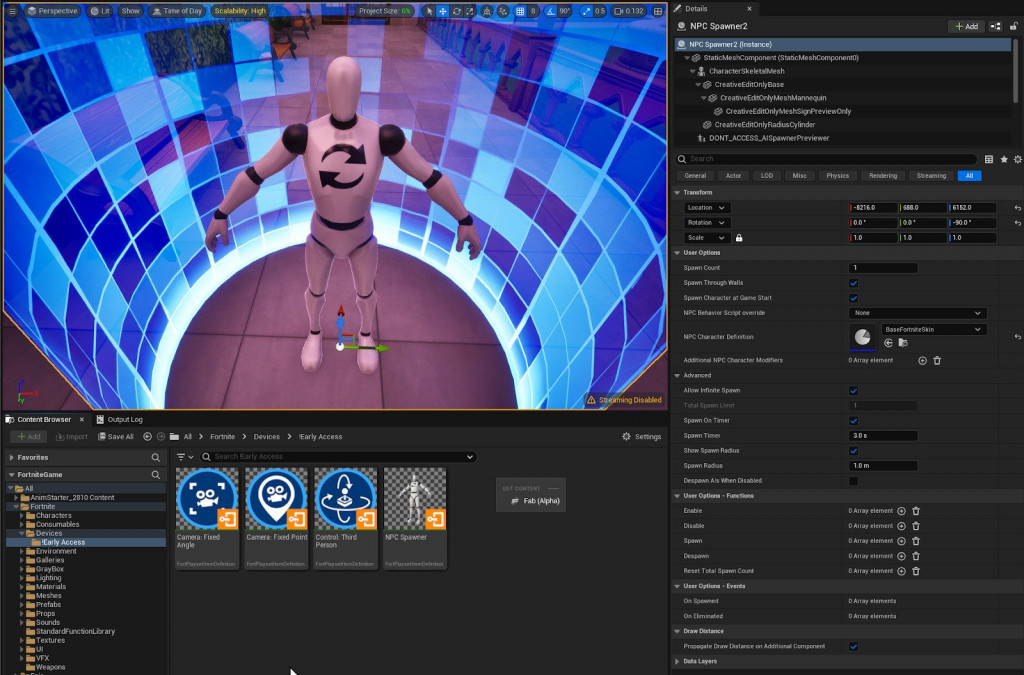Image resolution: width=1024 pixels, height=675 pixels.
Task: Toggle Show Spawn Radius checkbox
Action: 854,451
